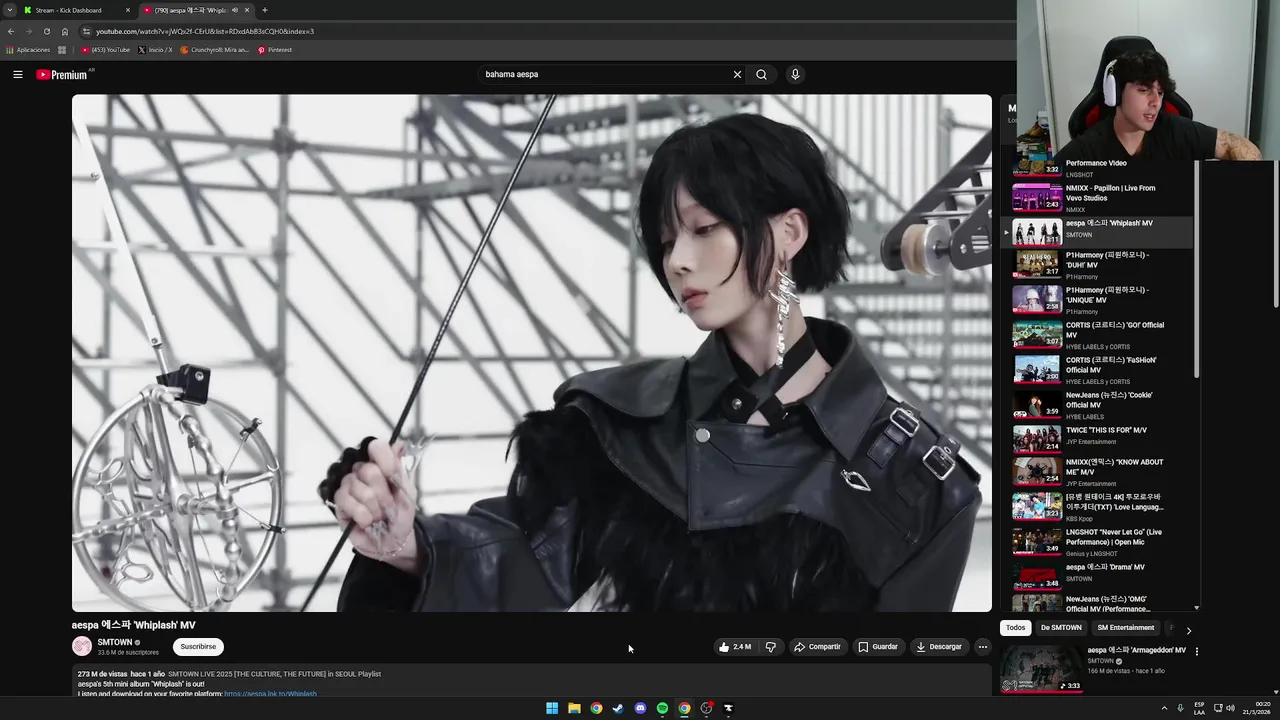Open the YouTube guide hamburger menu
The image size is (1280, 720).
coord(18,74)
